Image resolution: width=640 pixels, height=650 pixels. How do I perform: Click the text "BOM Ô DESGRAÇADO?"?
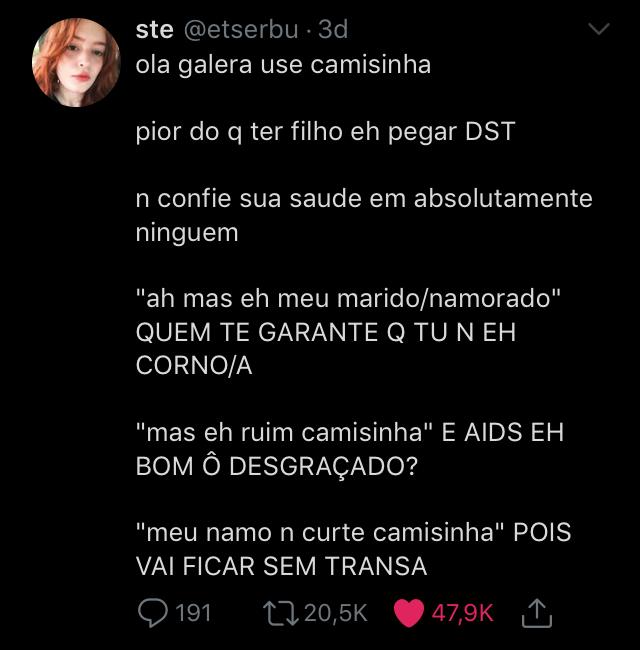[x=276, y=465]
